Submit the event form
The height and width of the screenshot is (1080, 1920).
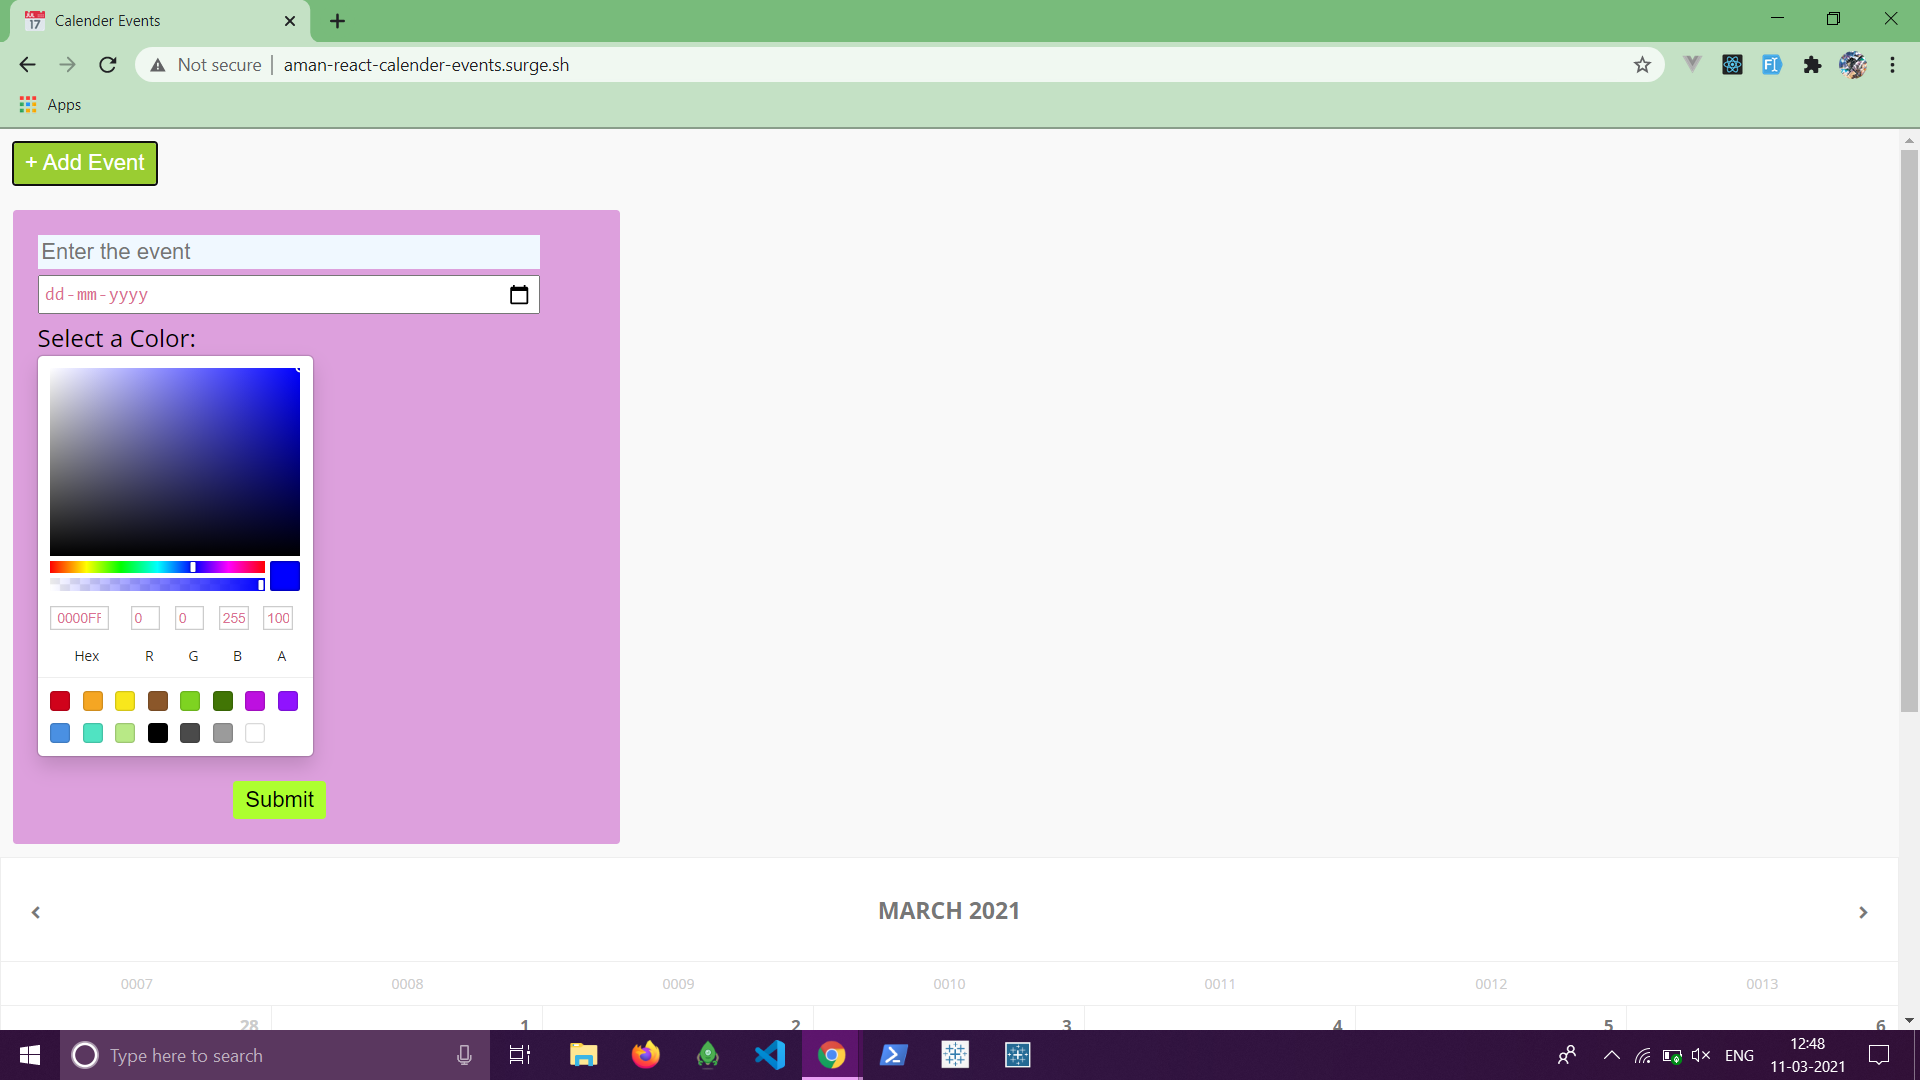point(279,800)
